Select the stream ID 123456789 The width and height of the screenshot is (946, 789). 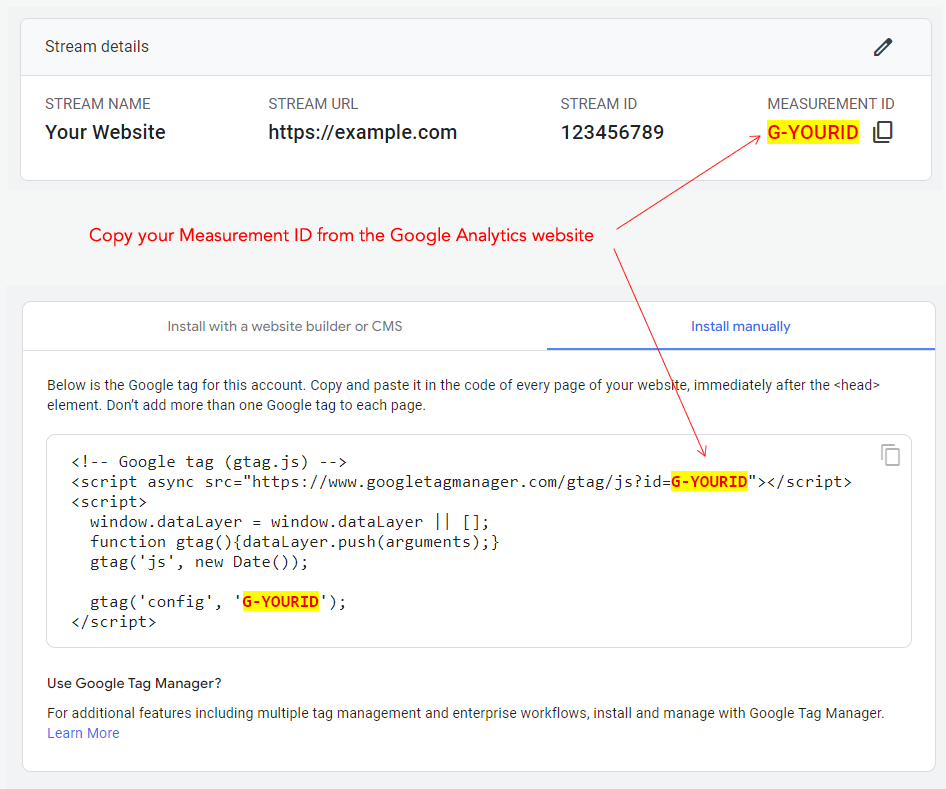point(612,132)
